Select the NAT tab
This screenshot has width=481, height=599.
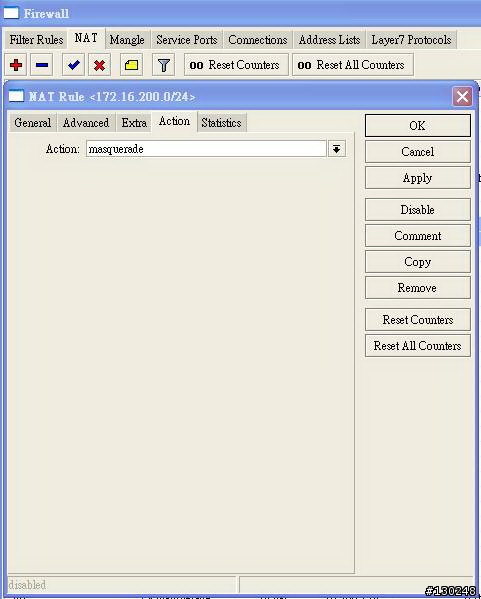(86, 38)
